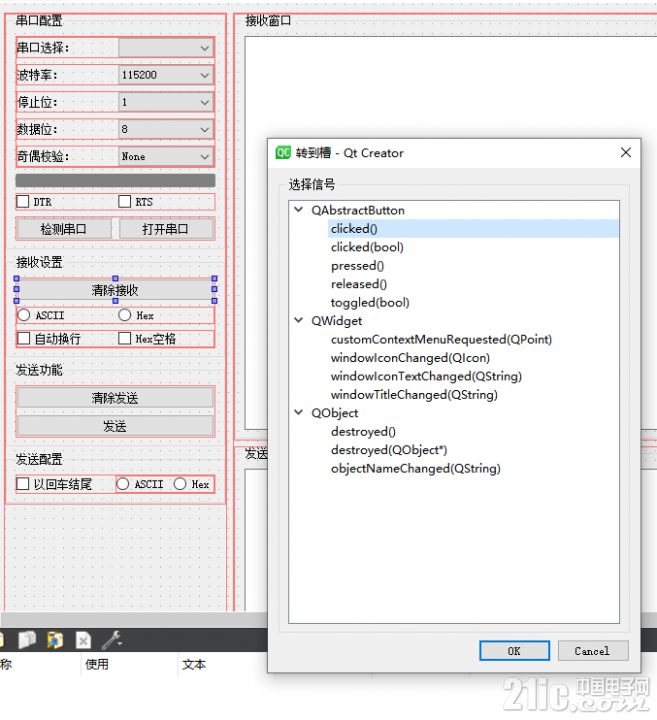Click the 发送 button
The width and height of the screenshot is (657, 720).
(x=115, y=426)
